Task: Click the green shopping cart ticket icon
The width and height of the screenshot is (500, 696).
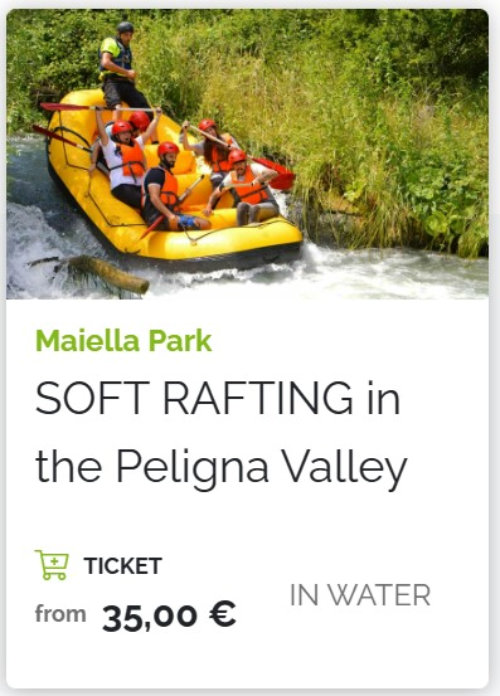Action: 52,565
